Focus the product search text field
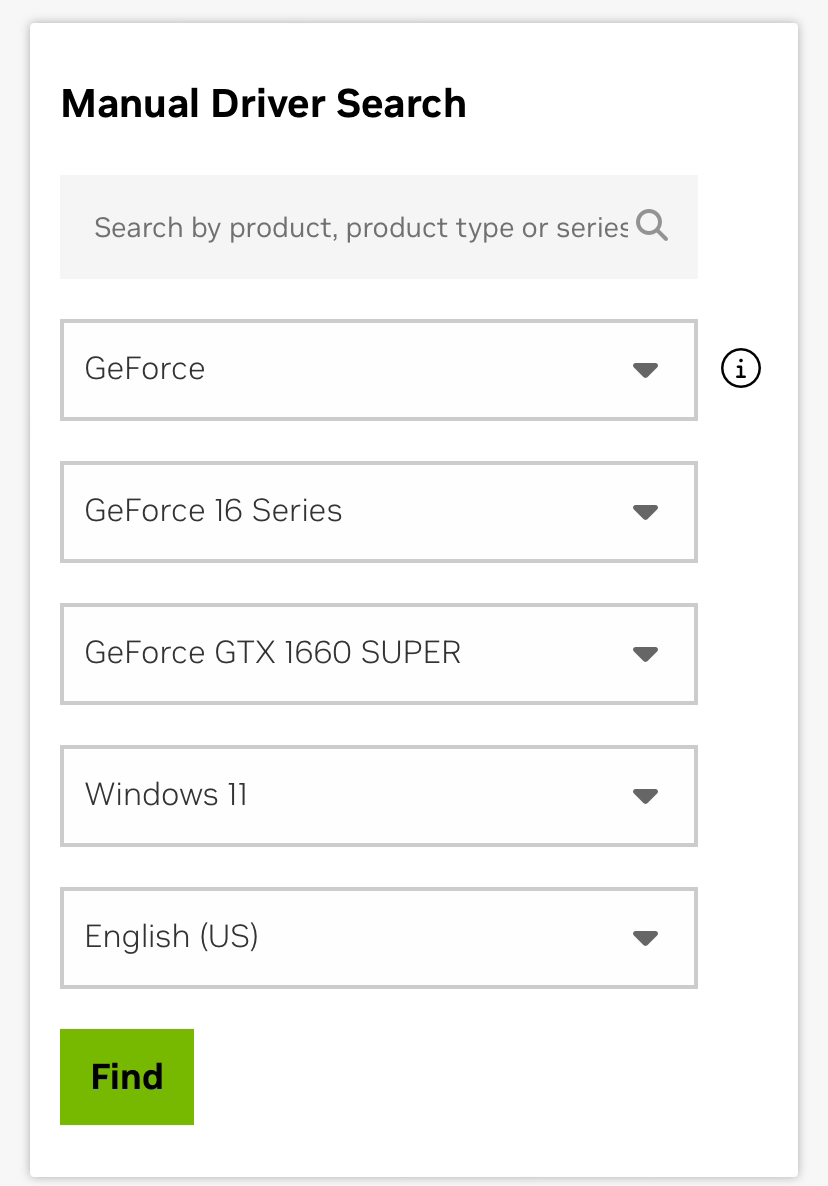This screenshot has width=828, height=1186. tap(360, 227)
